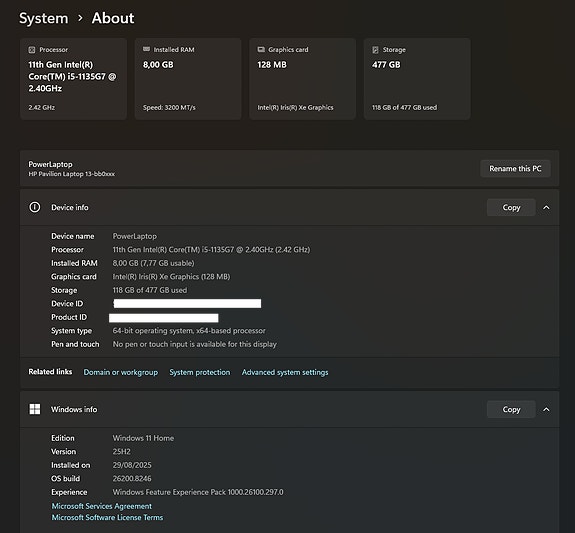
Task: Click the Storage drive icon
Action: 375,50
